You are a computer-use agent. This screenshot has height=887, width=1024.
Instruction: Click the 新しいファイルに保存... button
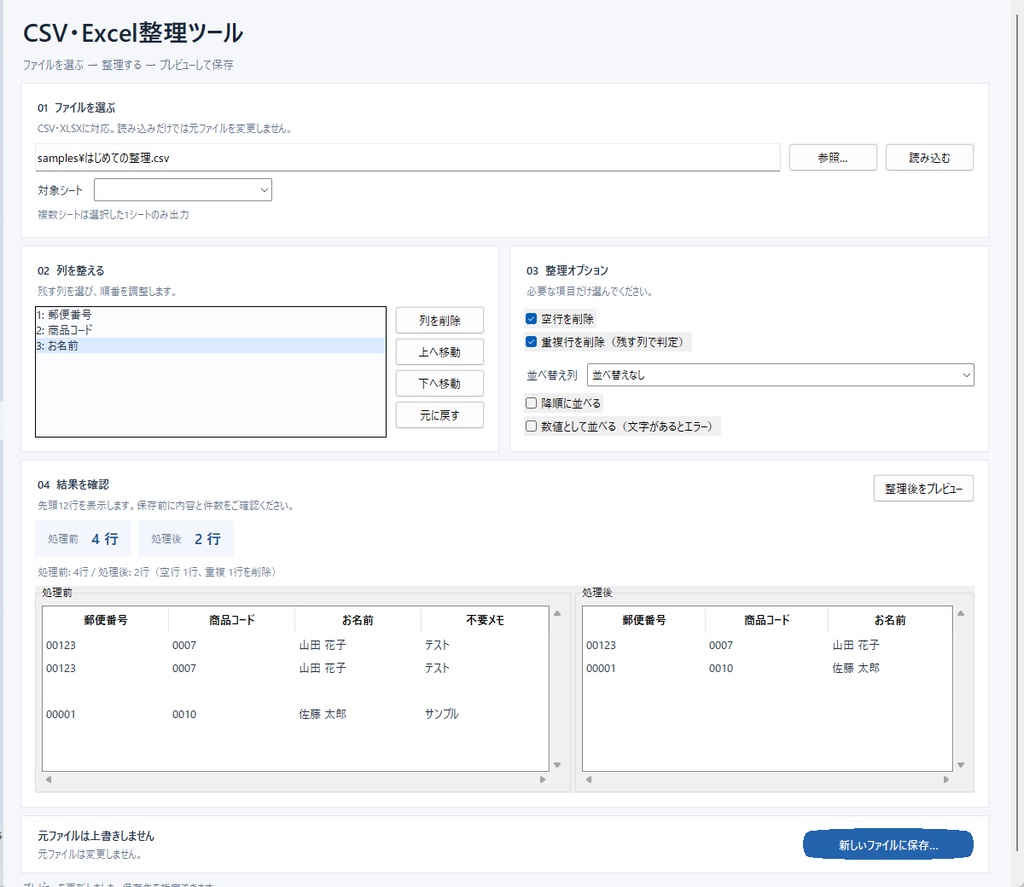pos(888,845)
